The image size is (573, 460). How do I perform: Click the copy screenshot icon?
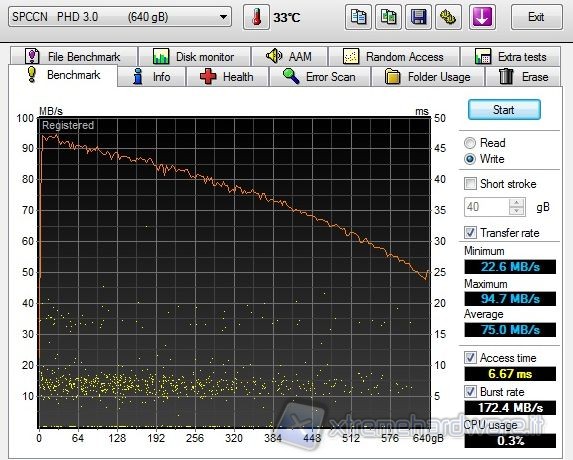point(388,17)
